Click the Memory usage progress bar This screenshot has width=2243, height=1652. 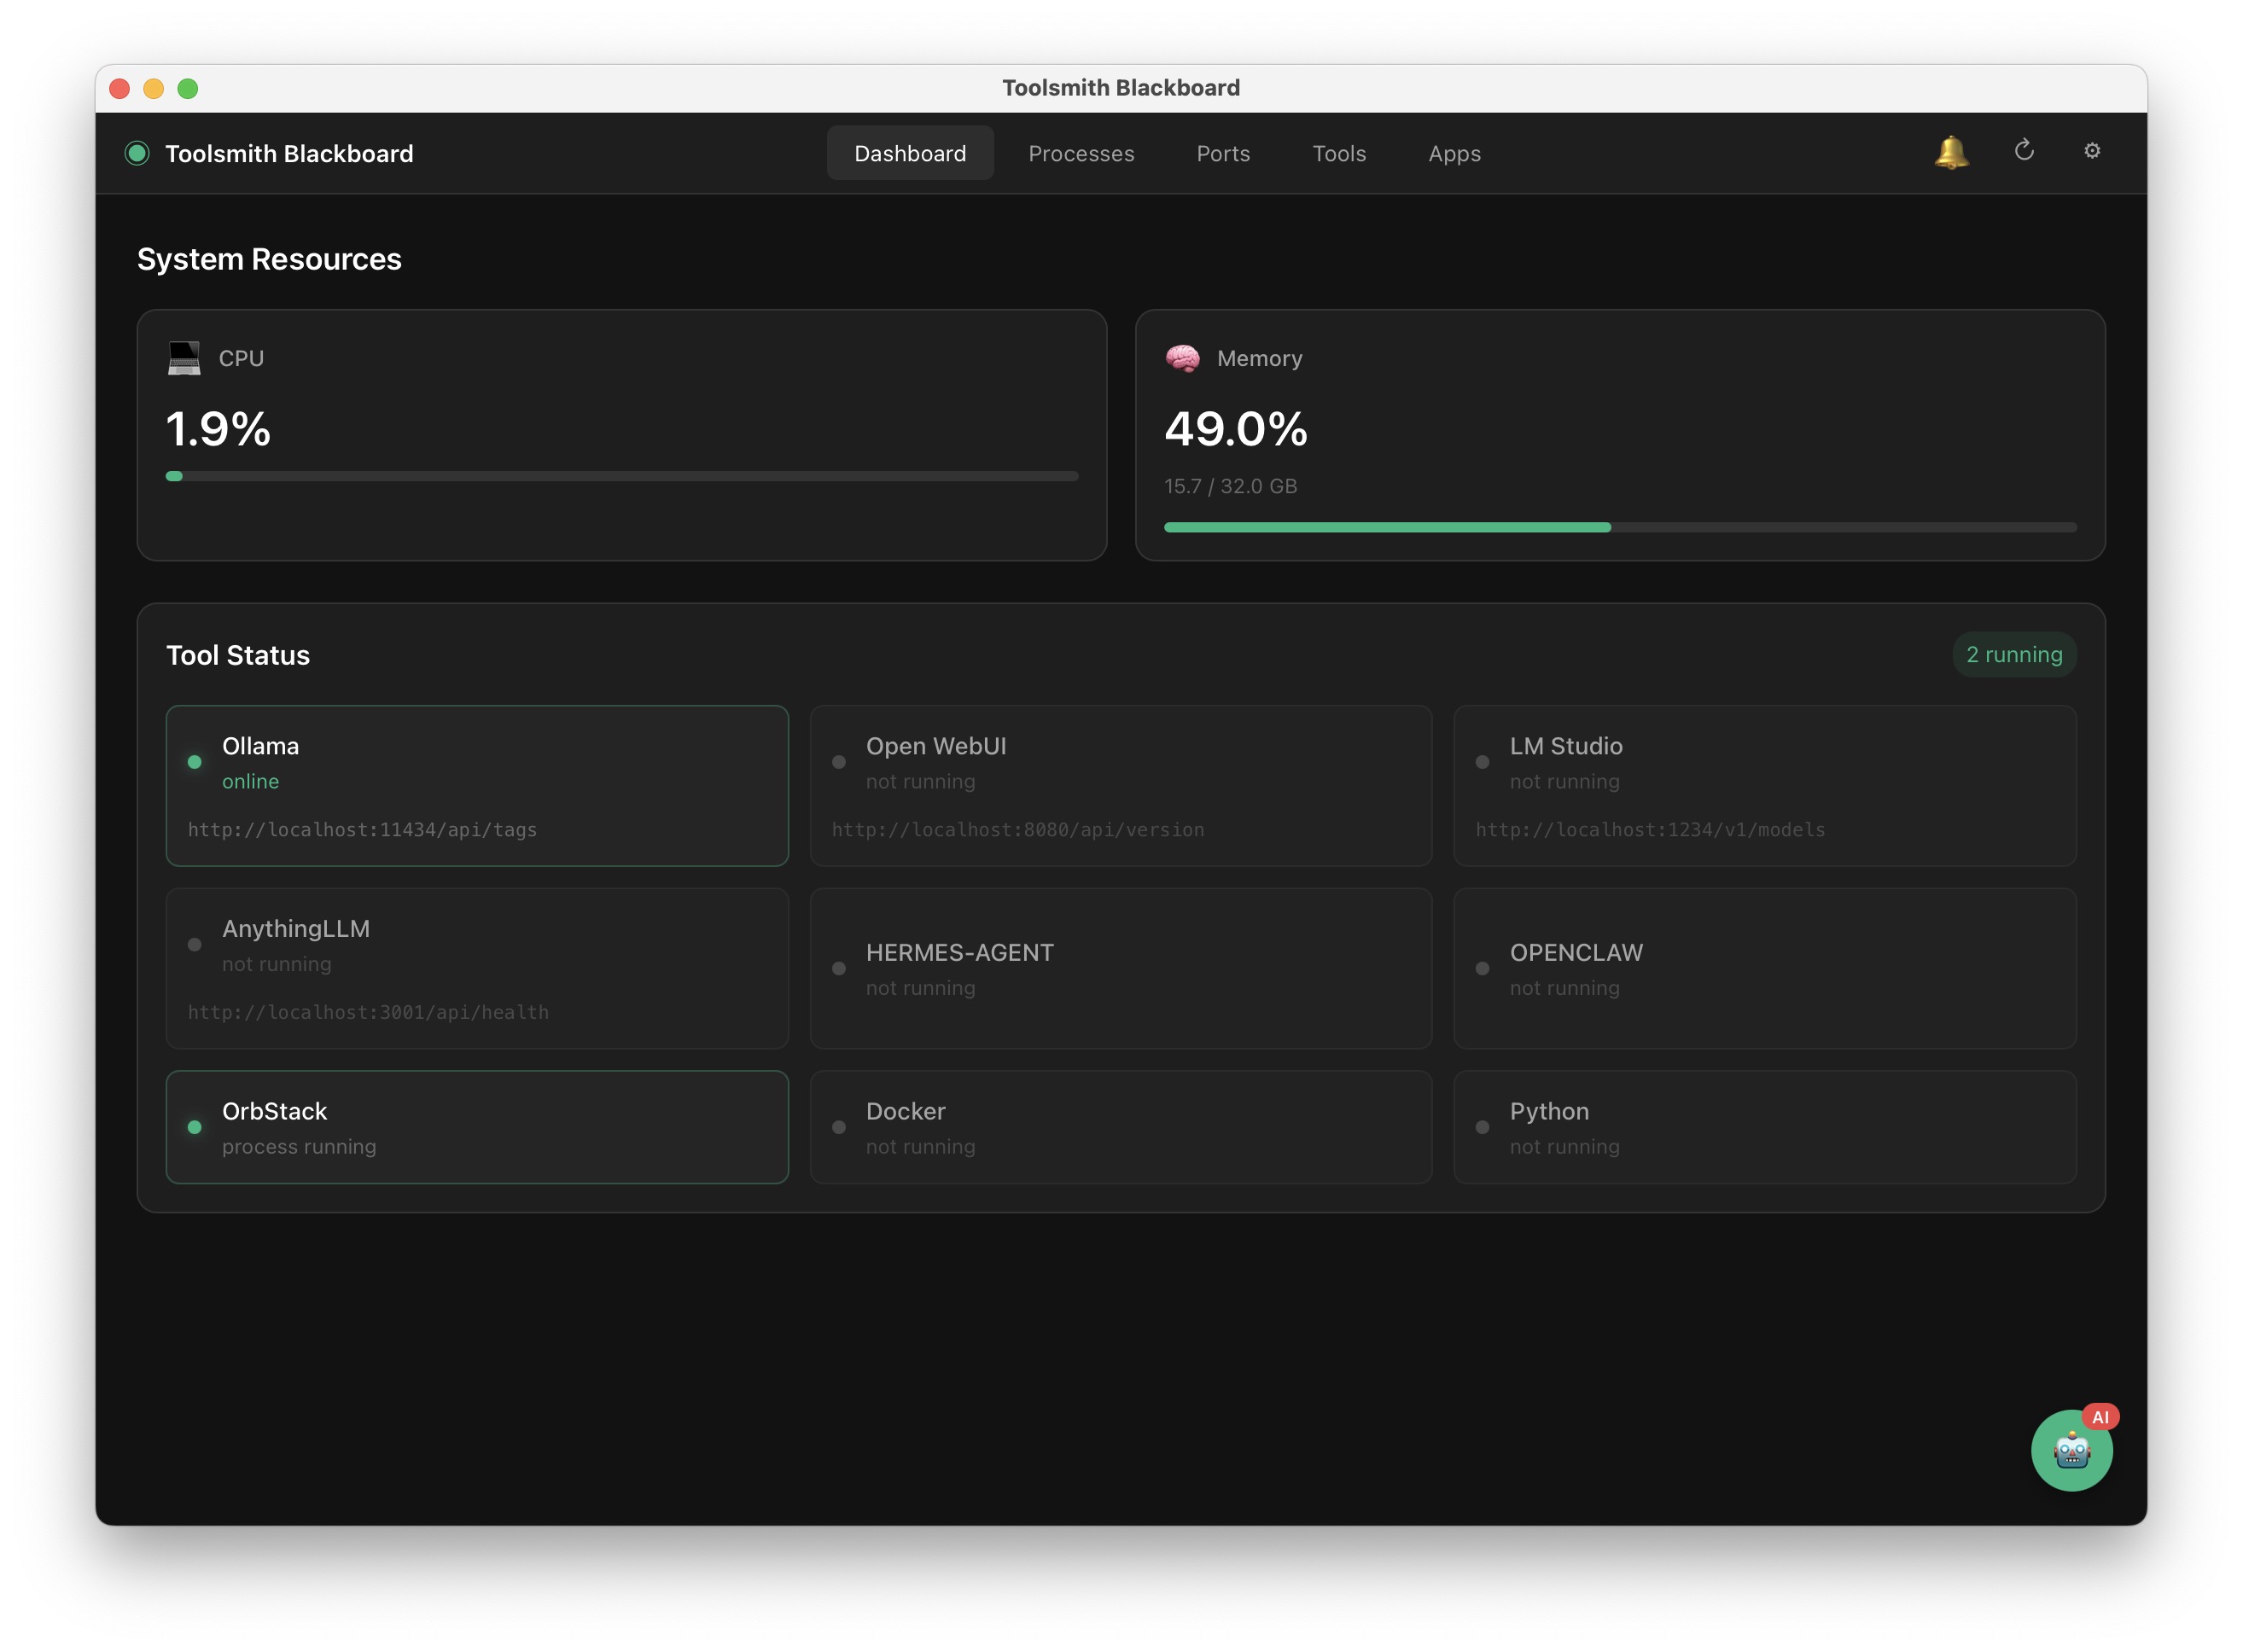point(1620,527)
